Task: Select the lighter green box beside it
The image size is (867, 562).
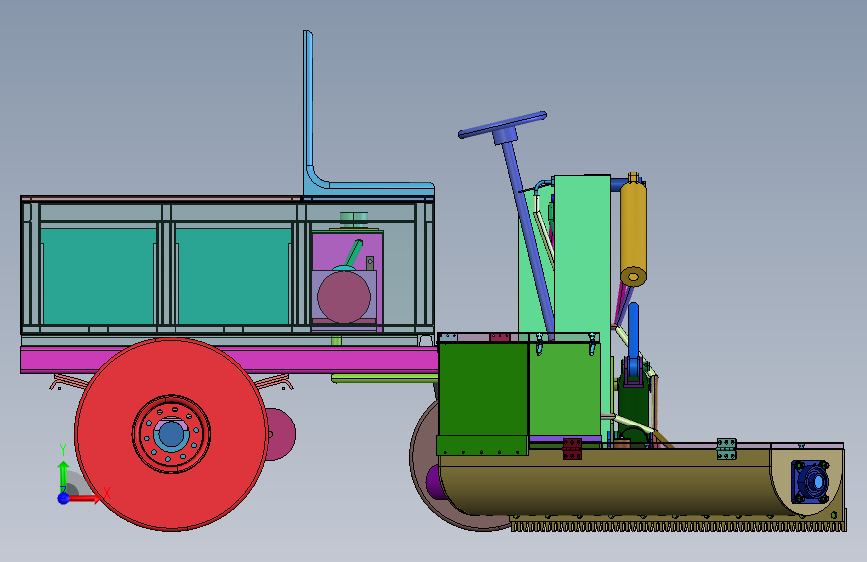Action: click(565, 388)
